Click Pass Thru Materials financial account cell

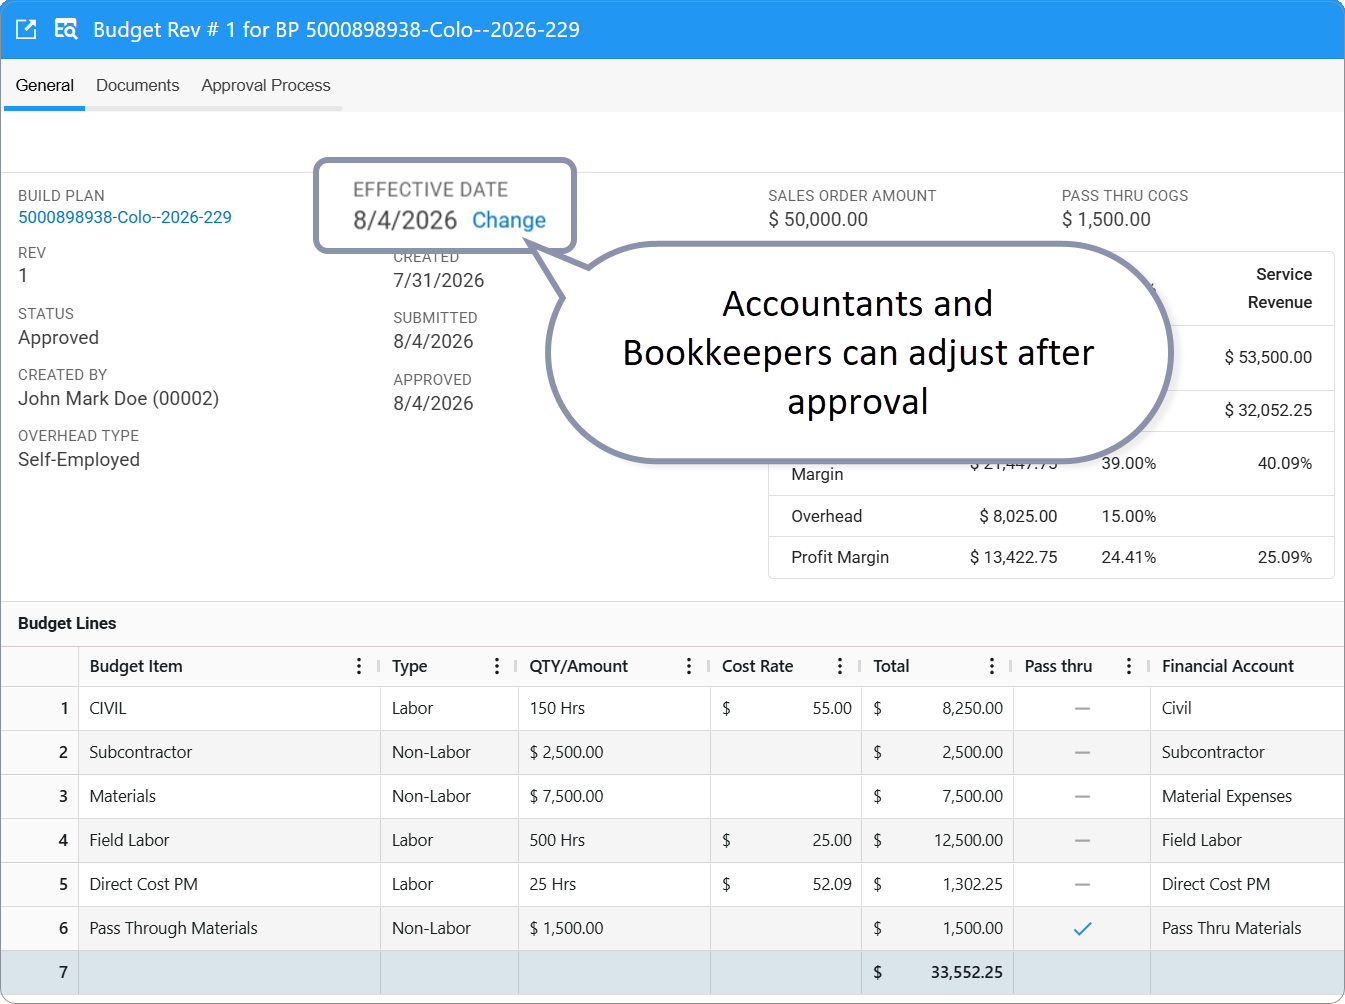coord(1247,928)
